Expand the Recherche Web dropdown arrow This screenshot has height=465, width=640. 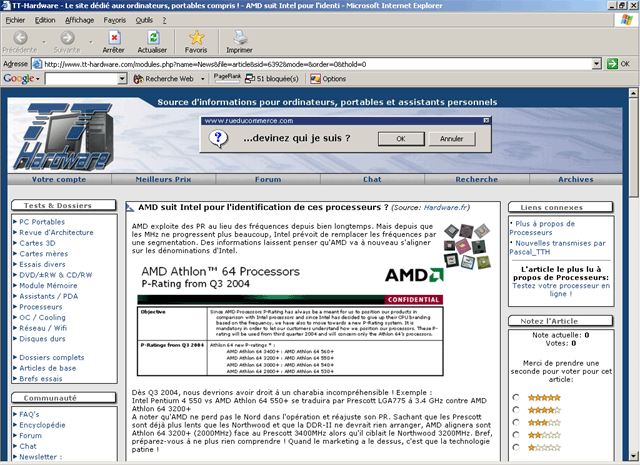(x=202, y=79)
